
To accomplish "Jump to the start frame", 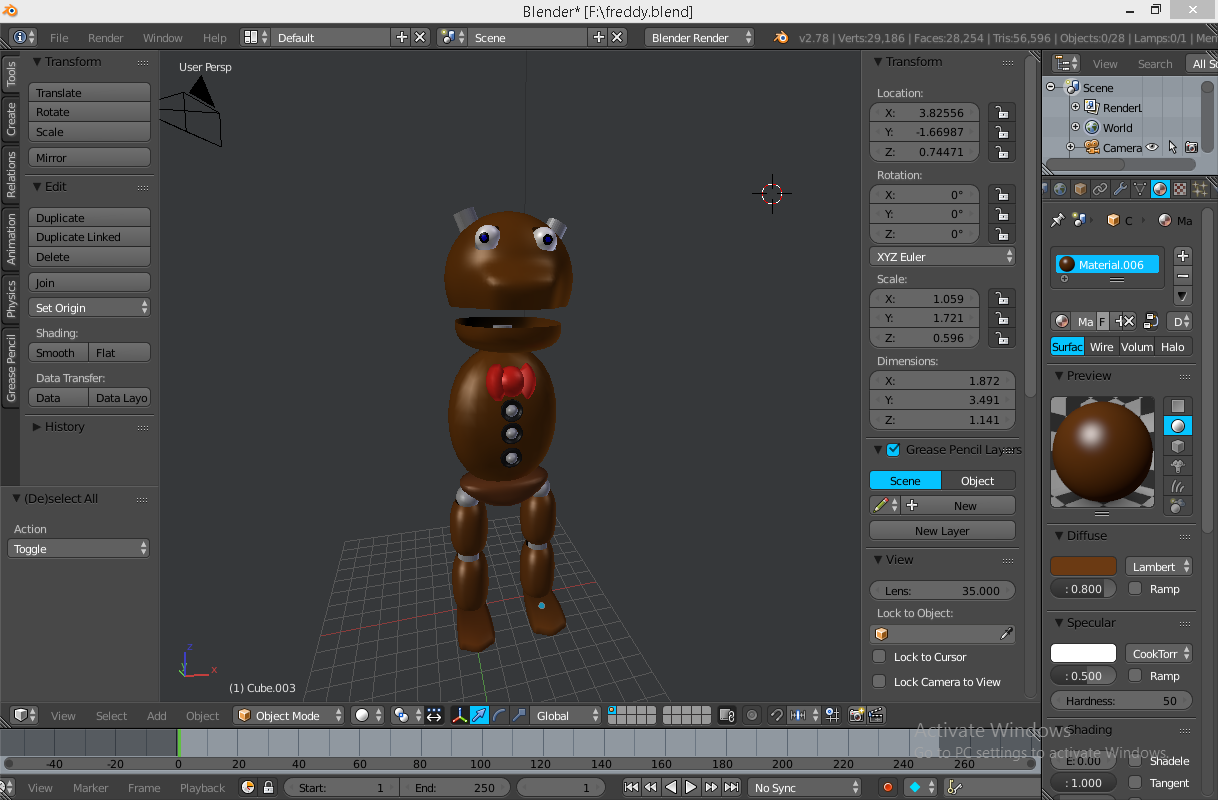I will pos(631,787).
